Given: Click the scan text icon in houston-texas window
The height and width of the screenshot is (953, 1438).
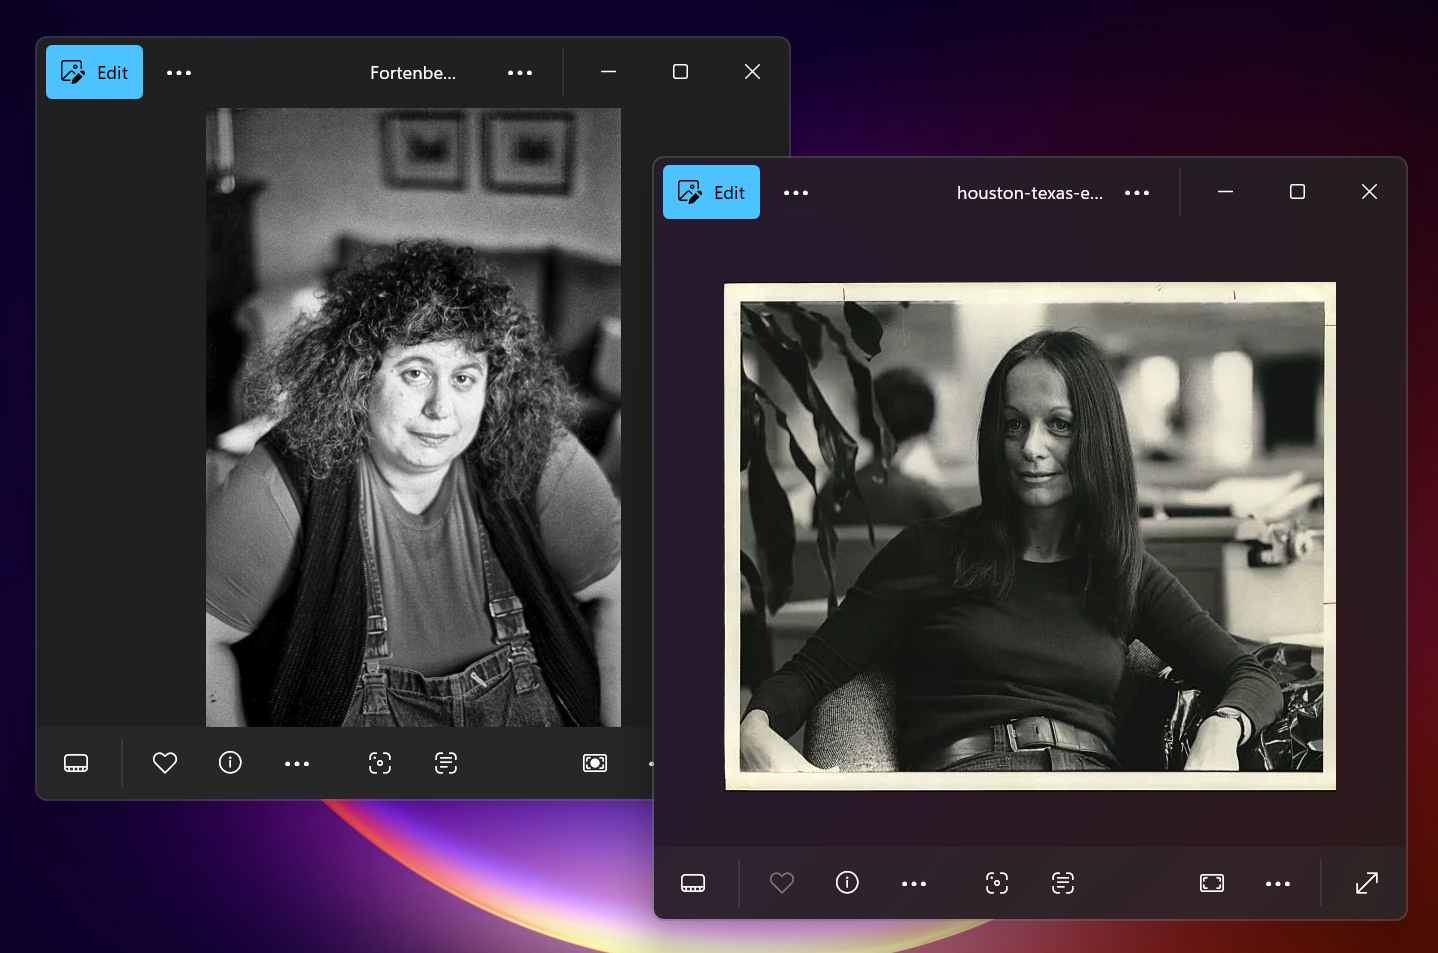Looking at the screenshot, I should pyautogui.click(x=1063, y=883).
